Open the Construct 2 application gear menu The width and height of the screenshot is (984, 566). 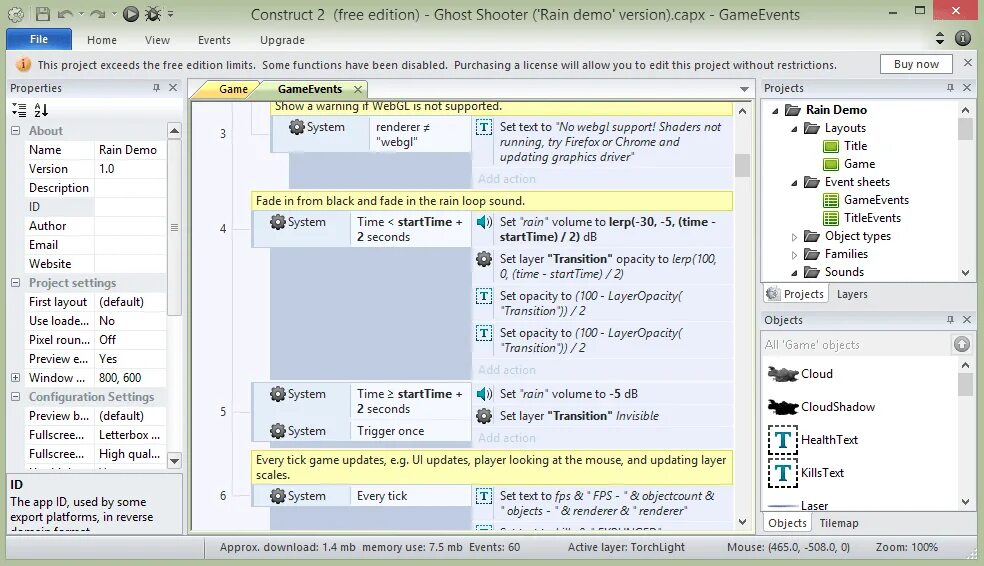click(16, 14)
